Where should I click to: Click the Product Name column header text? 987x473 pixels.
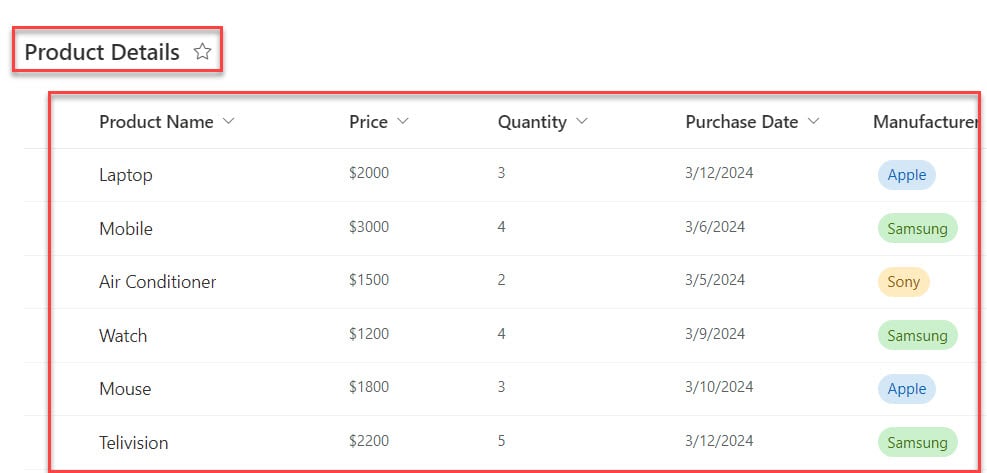[156, 122]
